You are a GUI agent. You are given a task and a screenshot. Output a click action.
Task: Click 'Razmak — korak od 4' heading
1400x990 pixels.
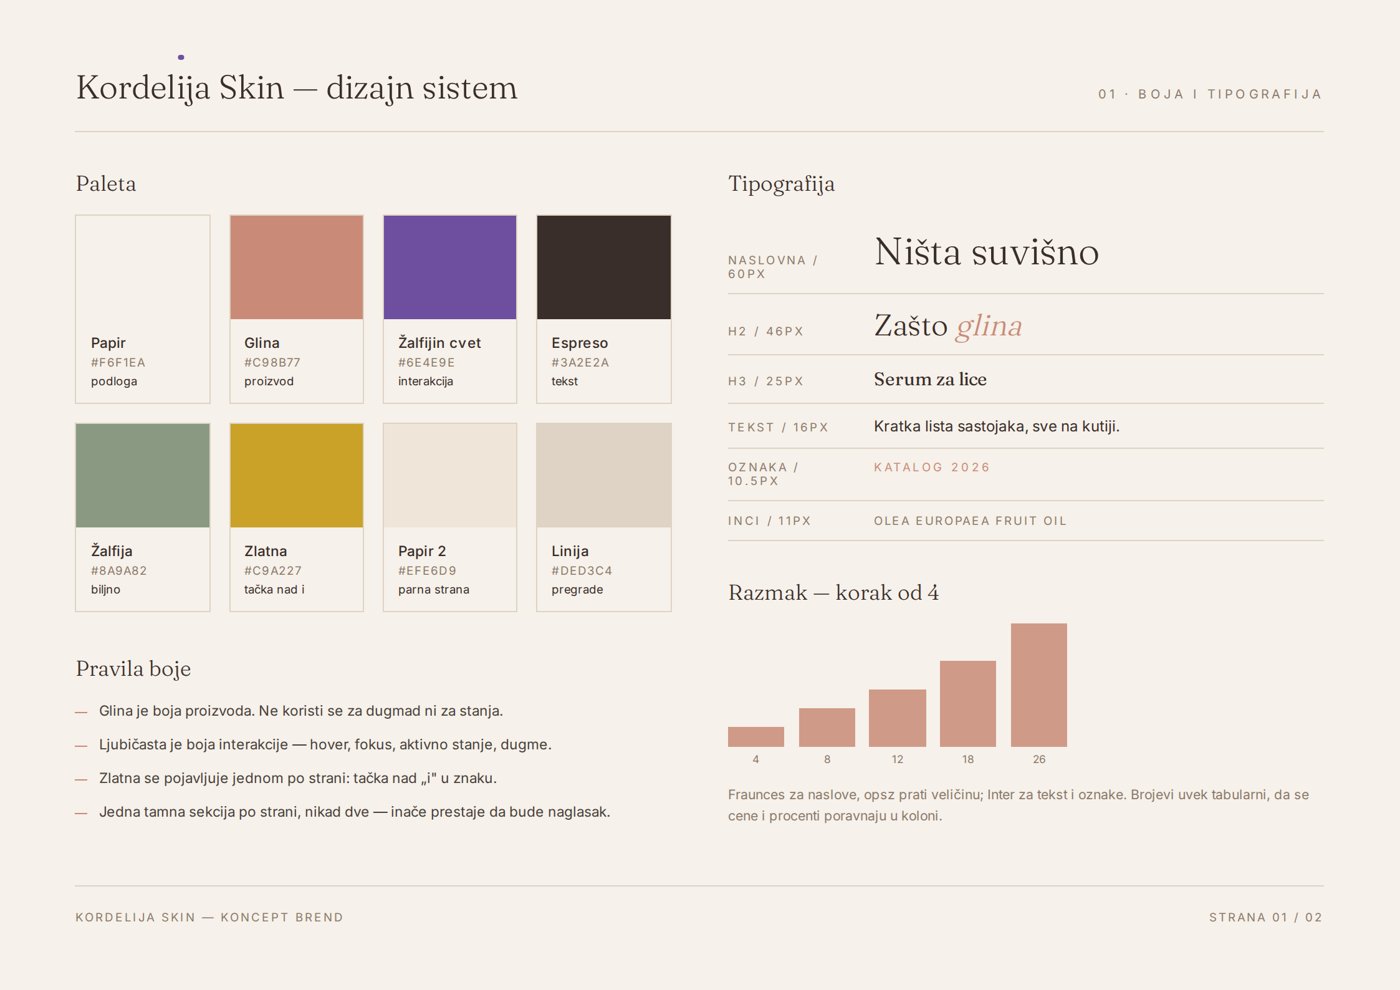point(833,593)
